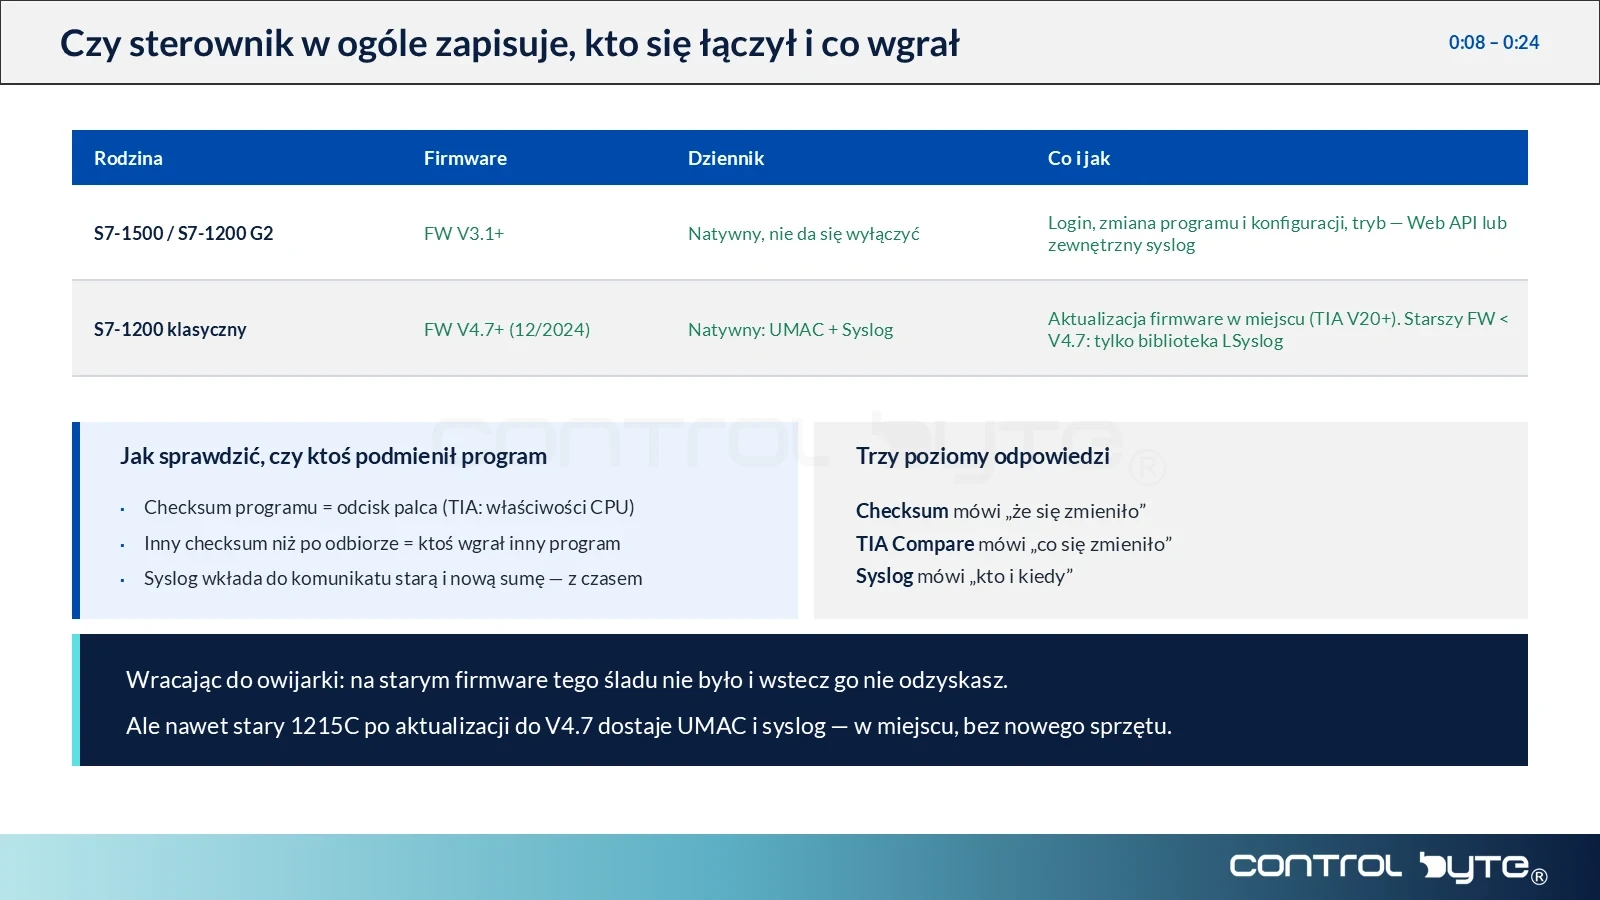Click the 'Natywny: UMAC + Syslog' cell
The width and height of the screenshot is (1600, 900).
tap(791, 329)
